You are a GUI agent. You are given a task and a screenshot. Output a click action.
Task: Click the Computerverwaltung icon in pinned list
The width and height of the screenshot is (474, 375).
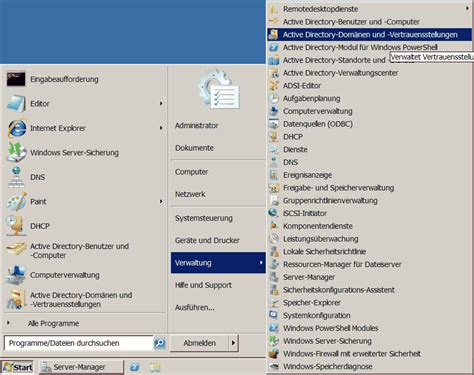point(16,275)
